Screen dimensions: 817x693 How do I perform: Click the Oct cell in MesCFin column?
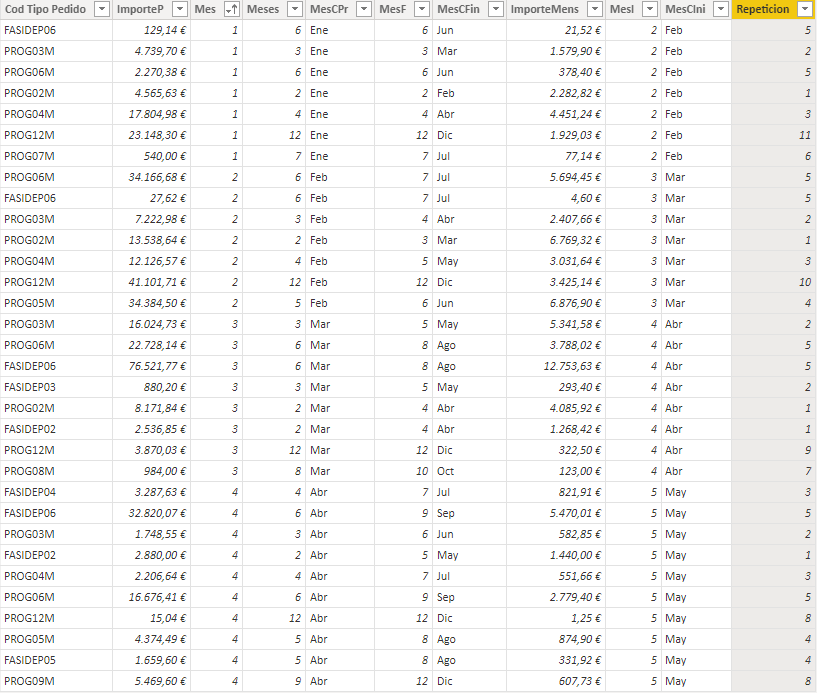469,471
